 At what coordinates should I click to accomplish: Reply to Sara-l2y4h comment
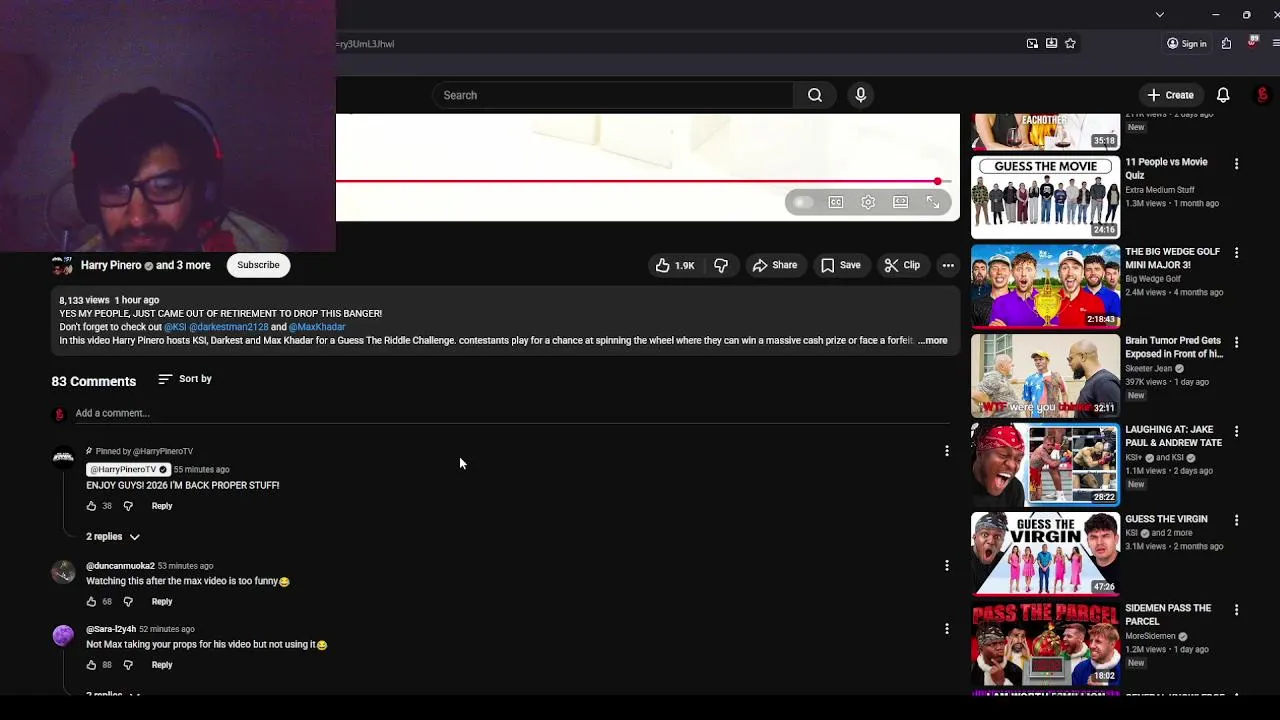point(162,664)
